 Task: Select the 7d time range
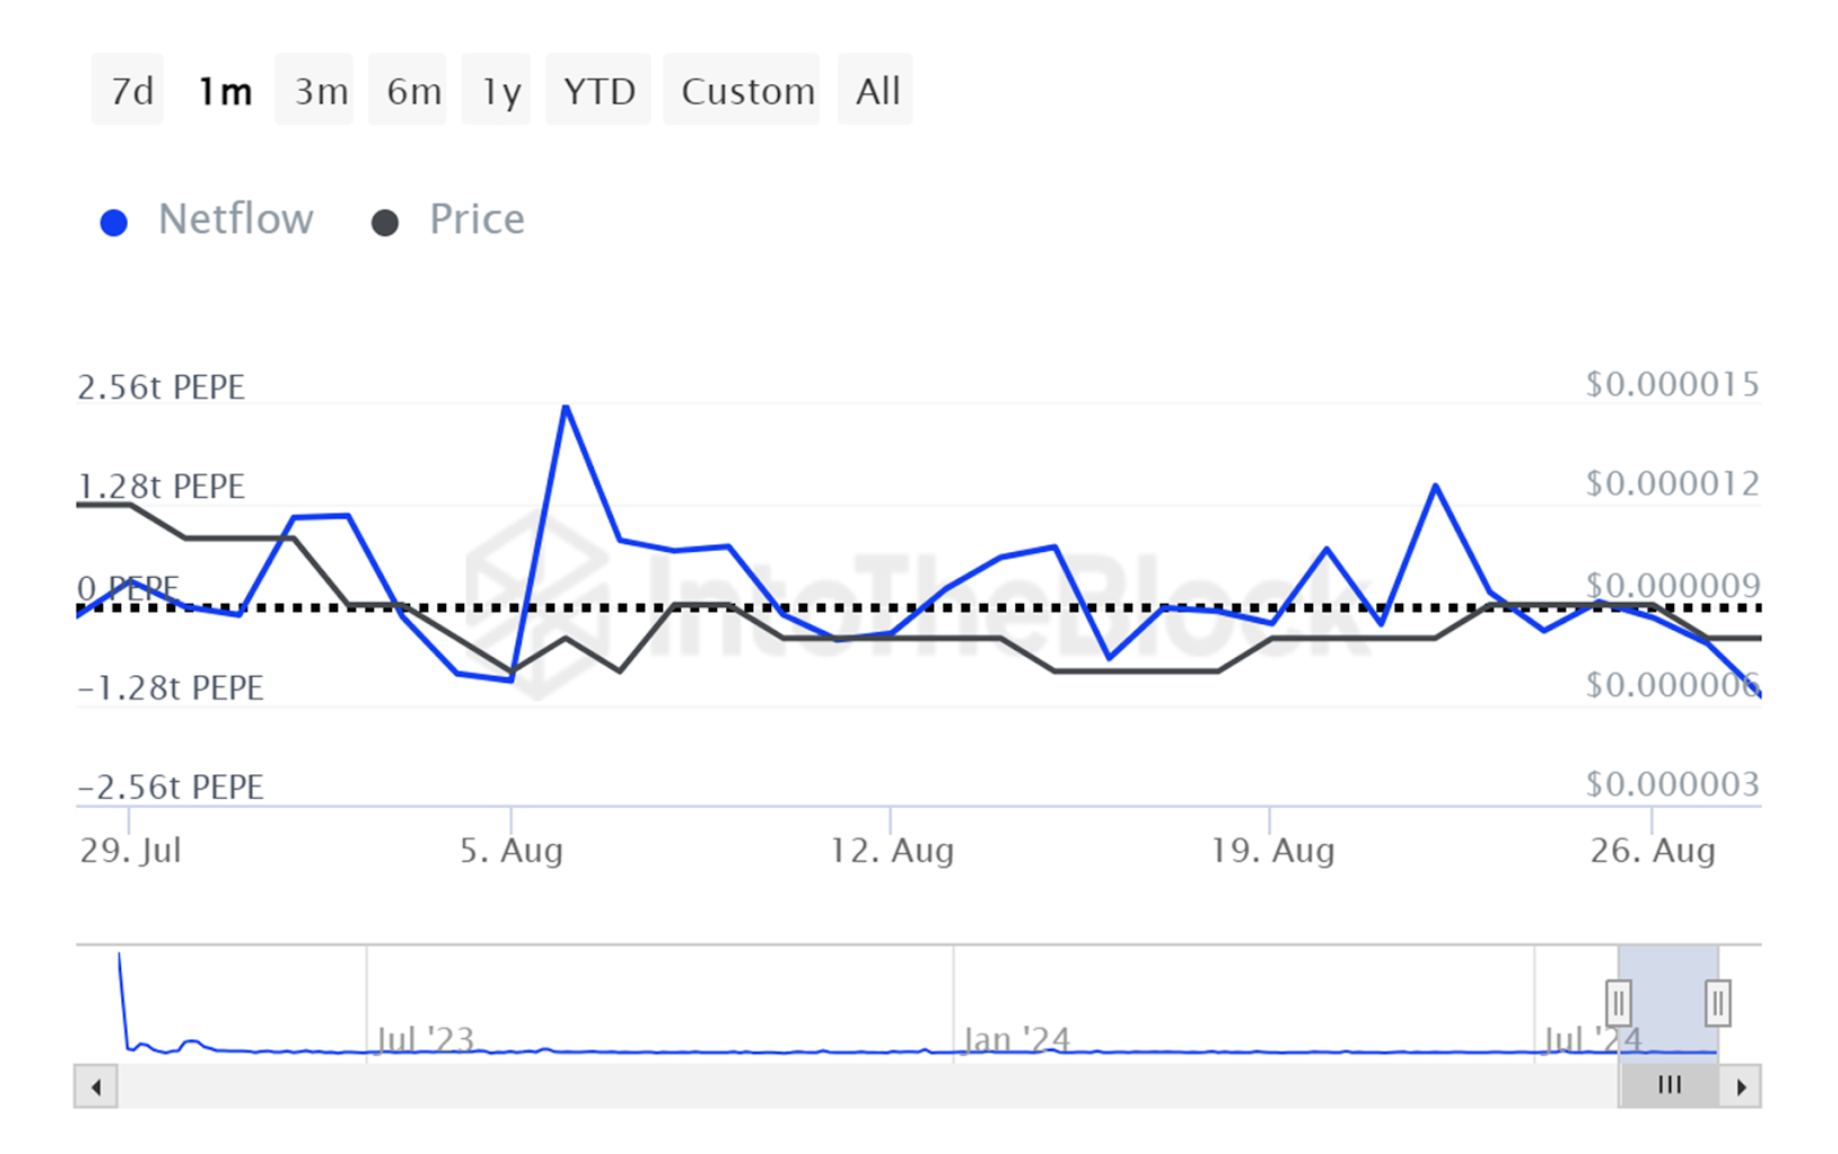[x=129, y=91]
